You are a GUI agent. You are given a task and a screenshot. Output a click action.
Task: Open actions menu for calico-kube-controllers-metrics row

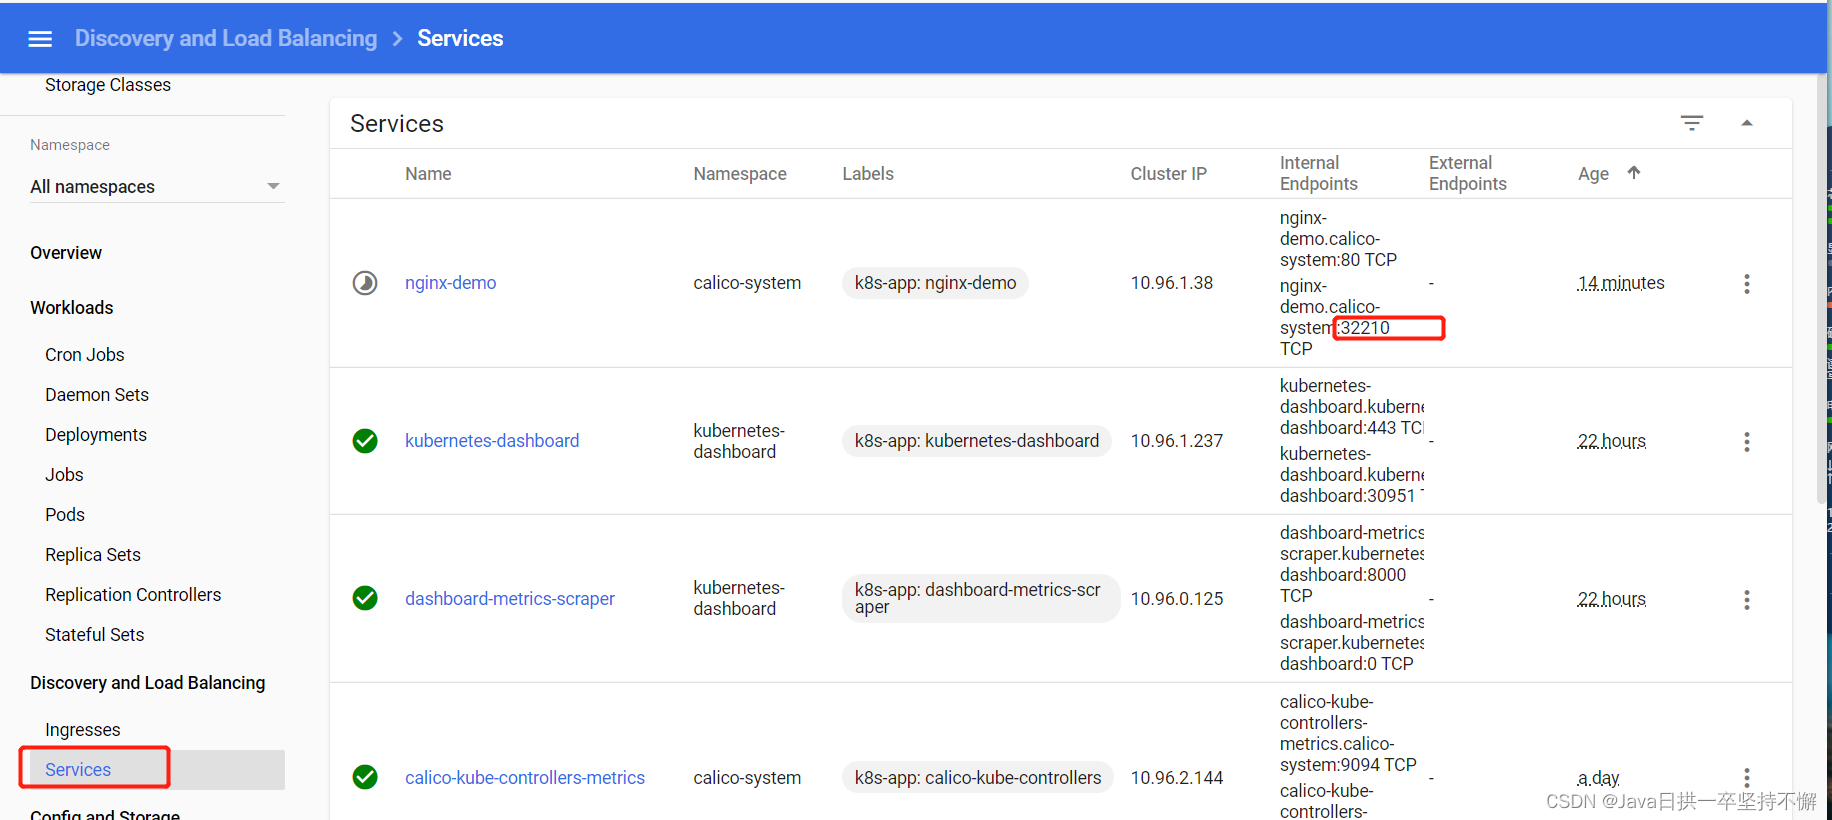coord(1747,778)
